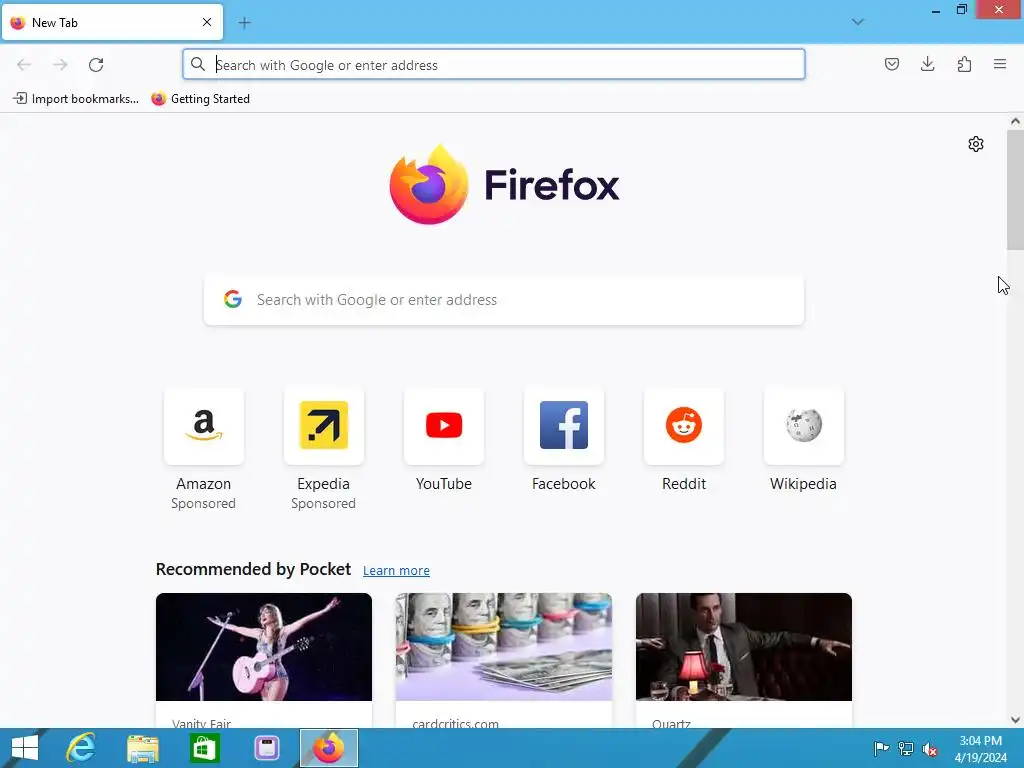
Task: Open the Save to Pocket icon
Action: click(x=891, y=64)
